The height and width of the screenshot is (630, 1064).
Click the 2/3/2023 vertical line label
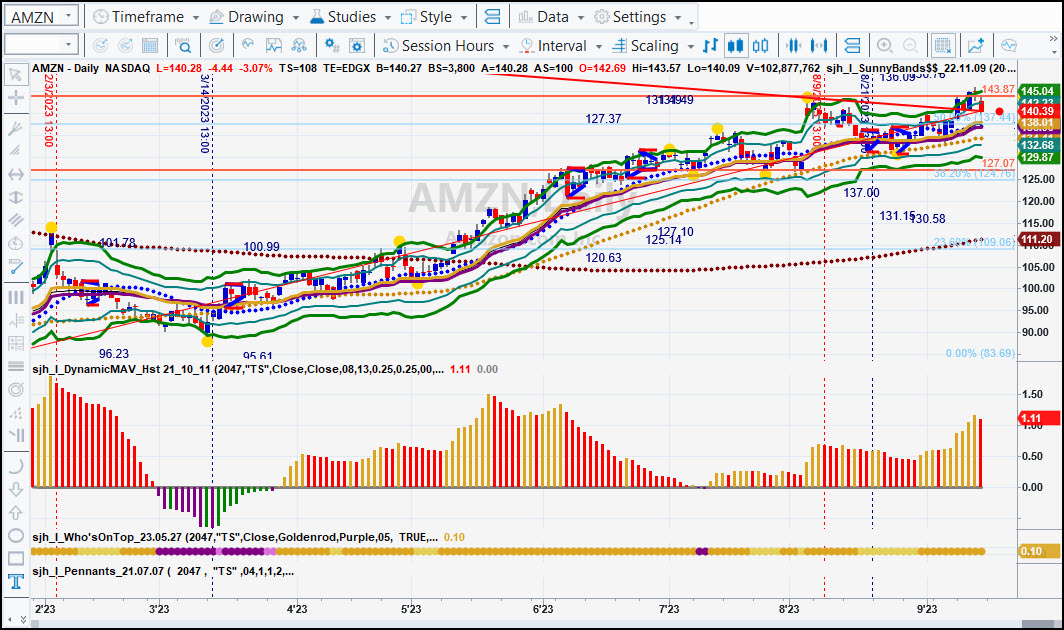(x=48, y=110)
